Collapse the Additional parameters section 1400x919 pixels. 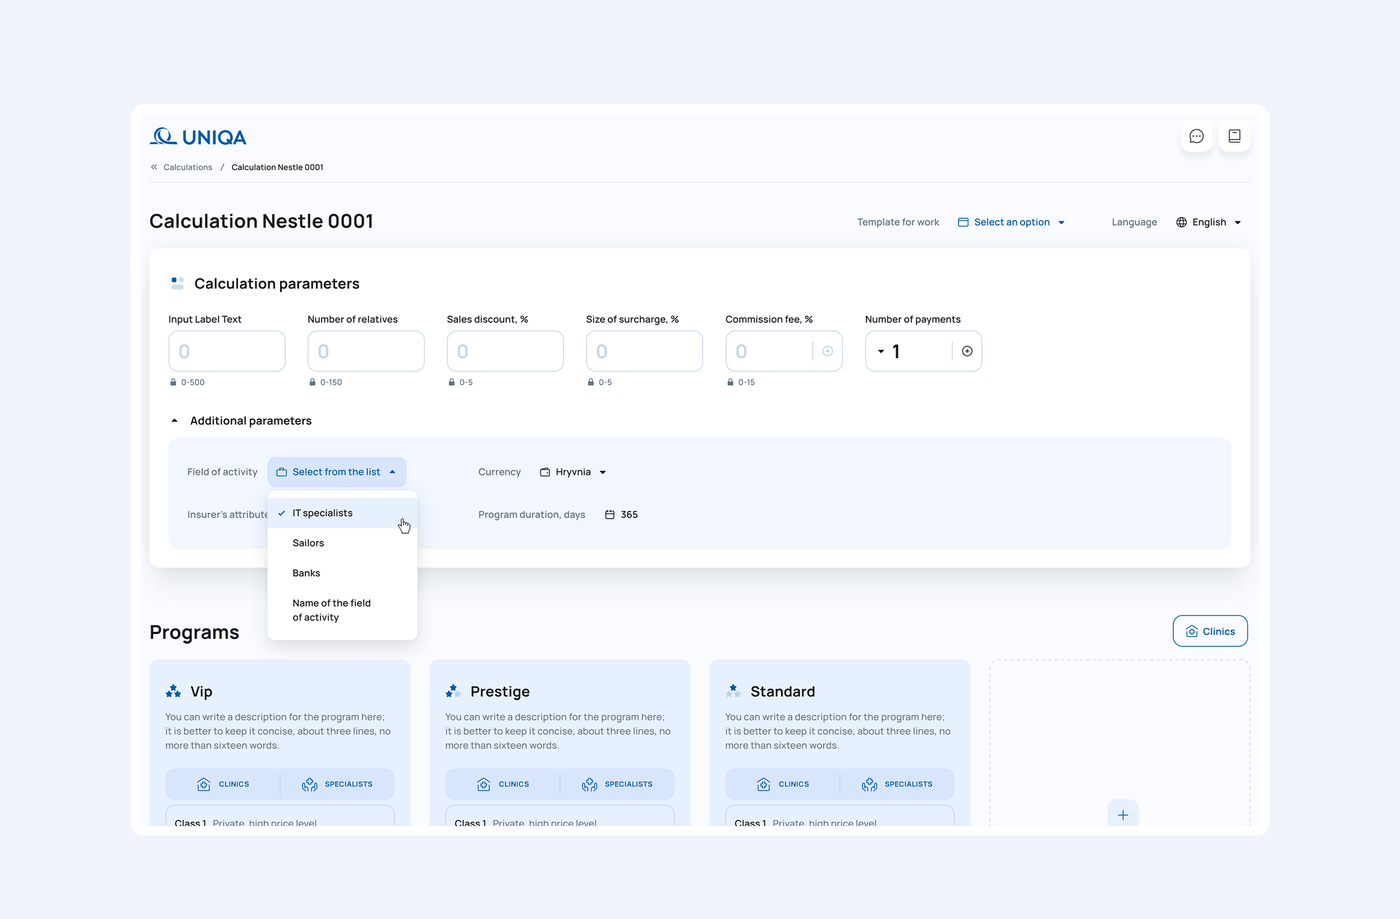[174, 421]
